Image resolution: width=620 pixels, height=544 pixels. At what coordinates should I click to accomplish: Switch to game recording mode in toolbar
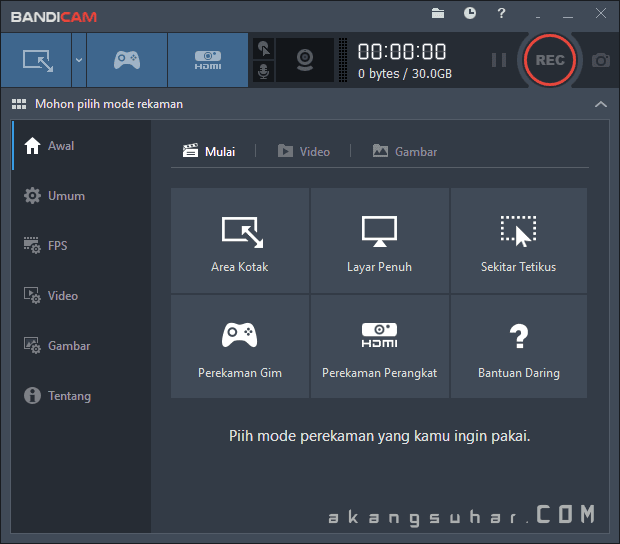click(127, 60)
